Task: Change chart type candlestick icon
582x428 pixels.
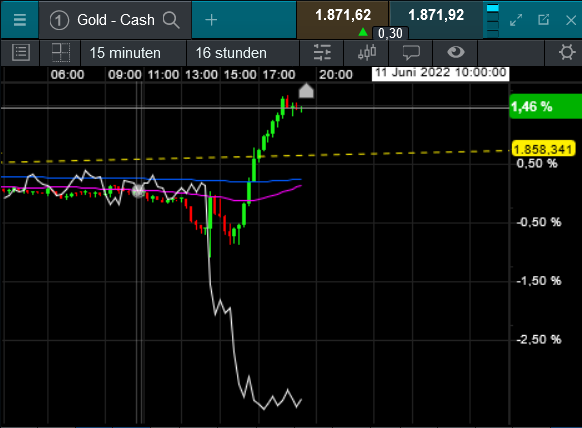Action: [367, 53]
